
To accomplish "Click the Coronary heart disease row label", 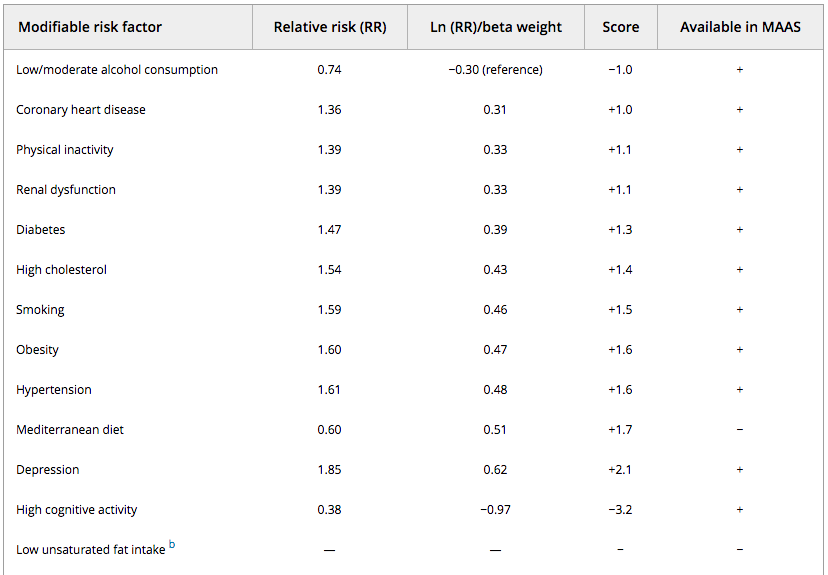I will 81,110.
